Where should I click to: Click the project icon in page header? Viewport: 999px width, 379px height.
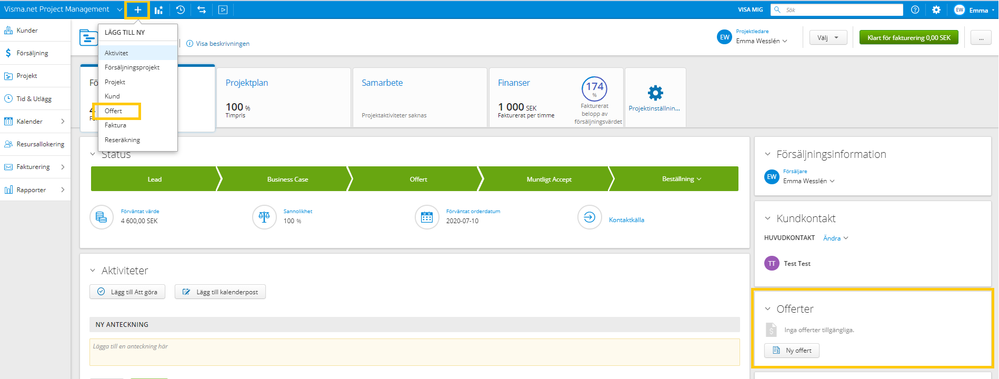pyautogui.click(x=88, y=38)
